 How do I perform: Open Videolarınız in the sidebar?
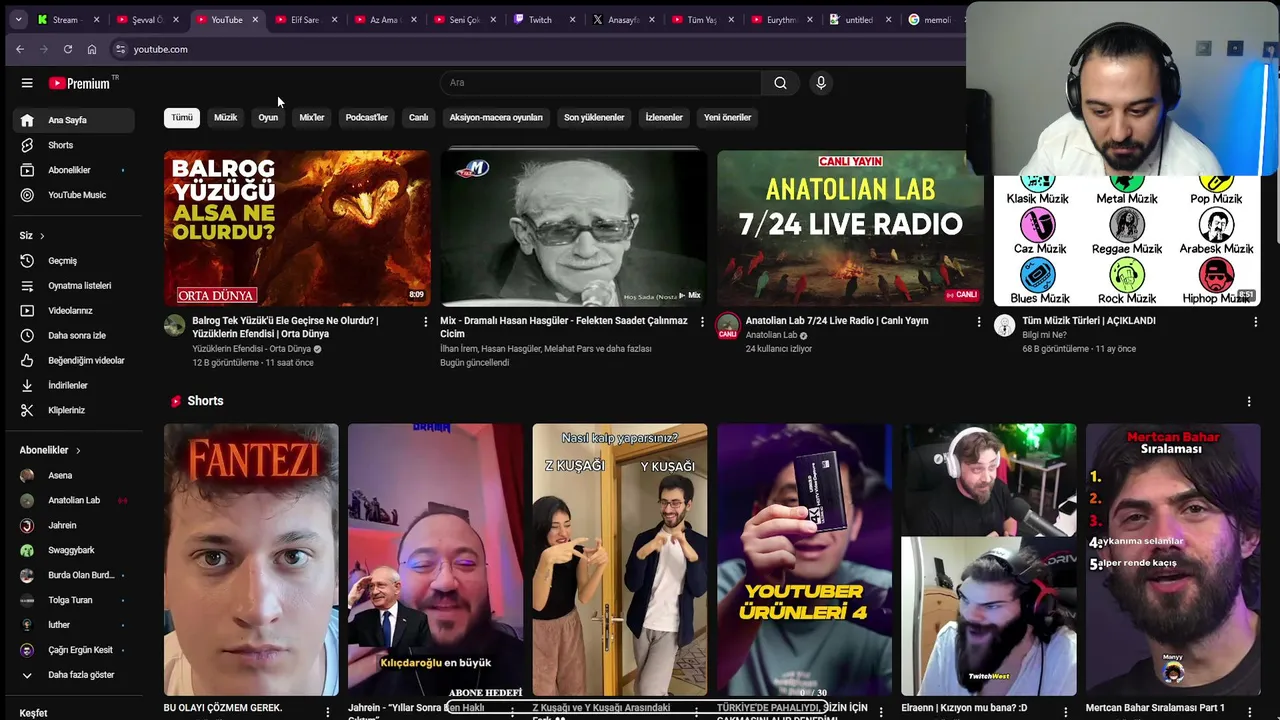(74, 311)
